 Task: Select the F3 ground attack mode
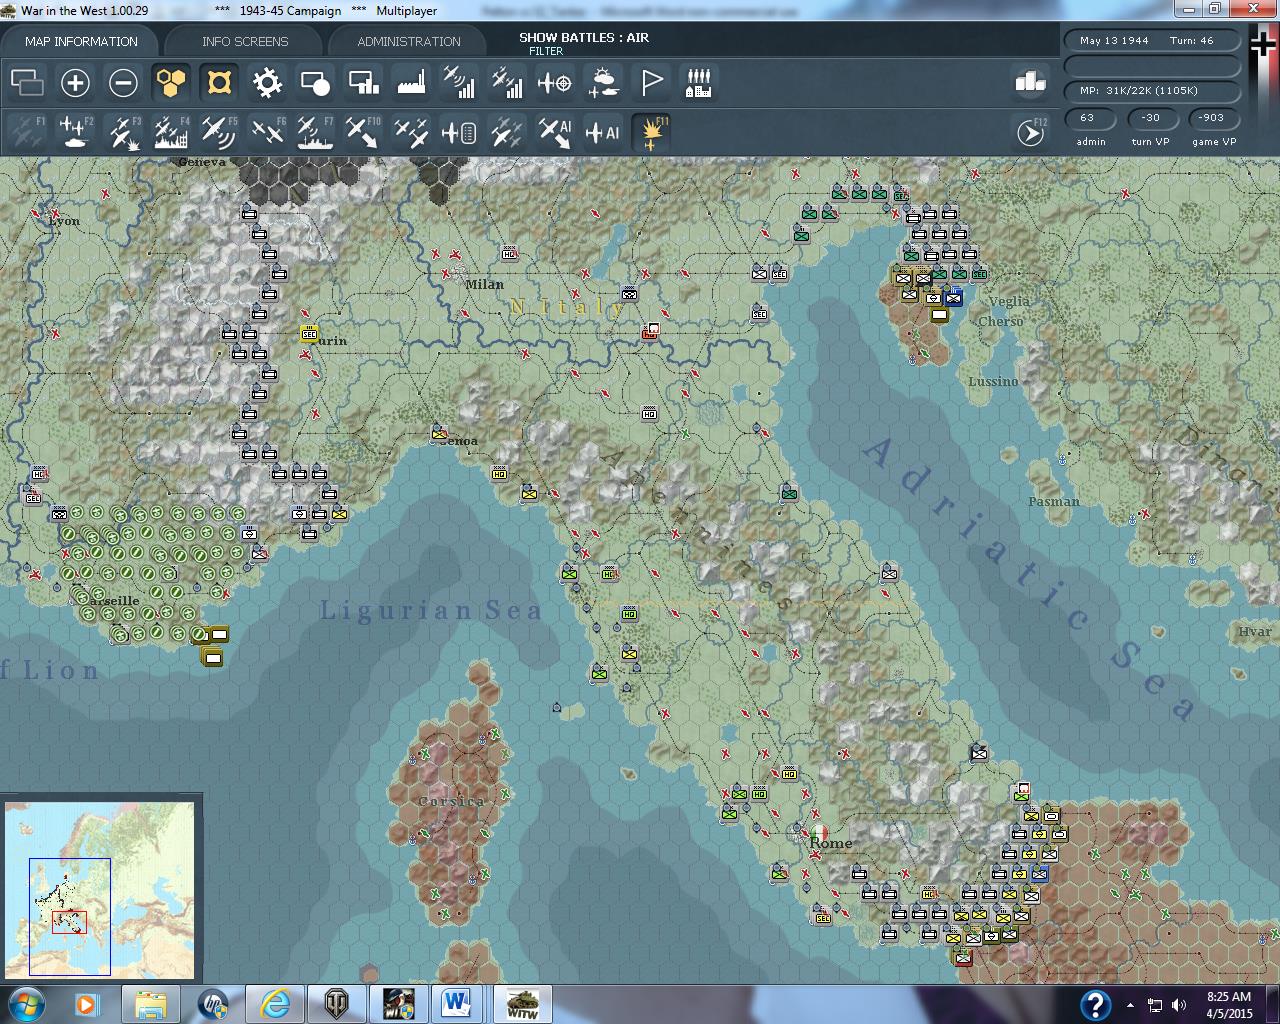[x=123, y=132]
